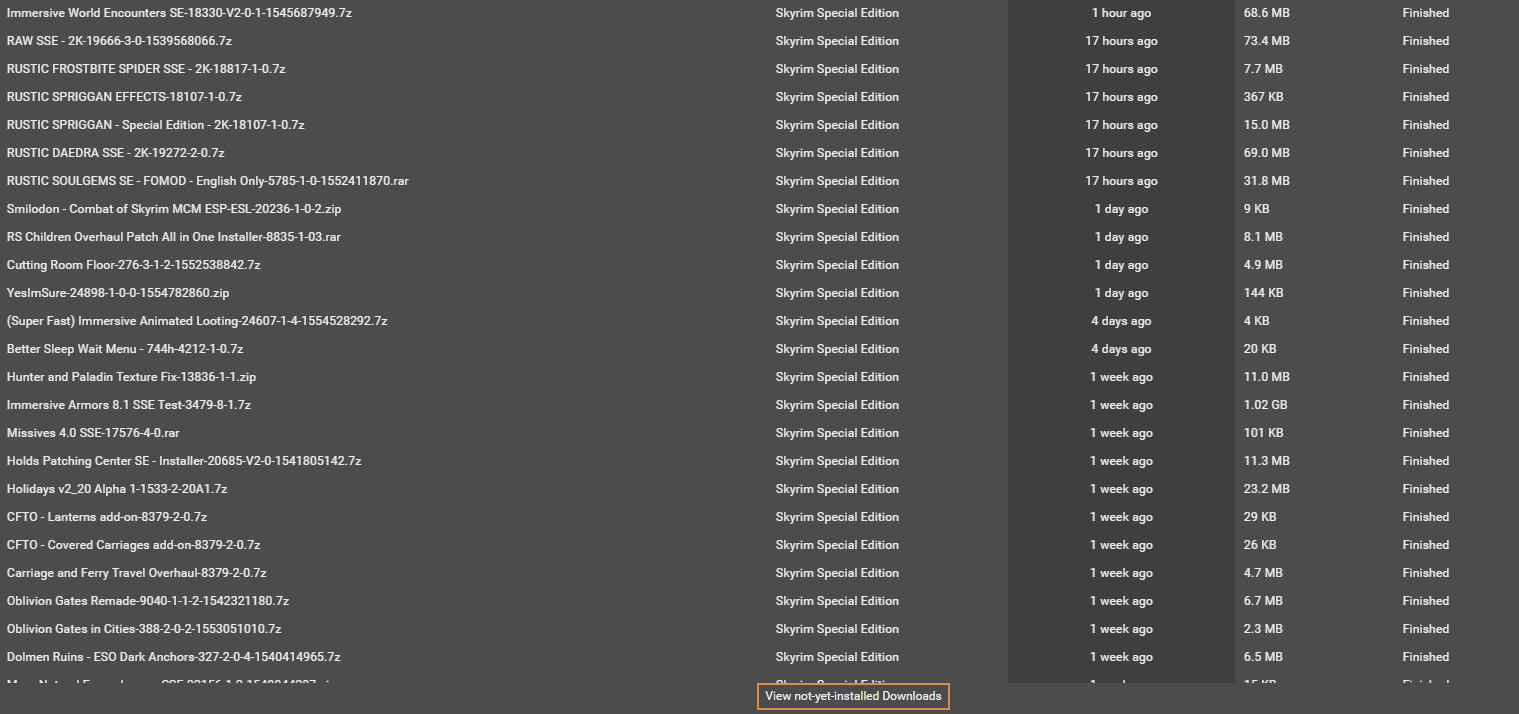Click Finished status in Cutting Room Floor row
This screenshot has height=714, width=1519.
pyautogui.click(x=1425, y=265)
